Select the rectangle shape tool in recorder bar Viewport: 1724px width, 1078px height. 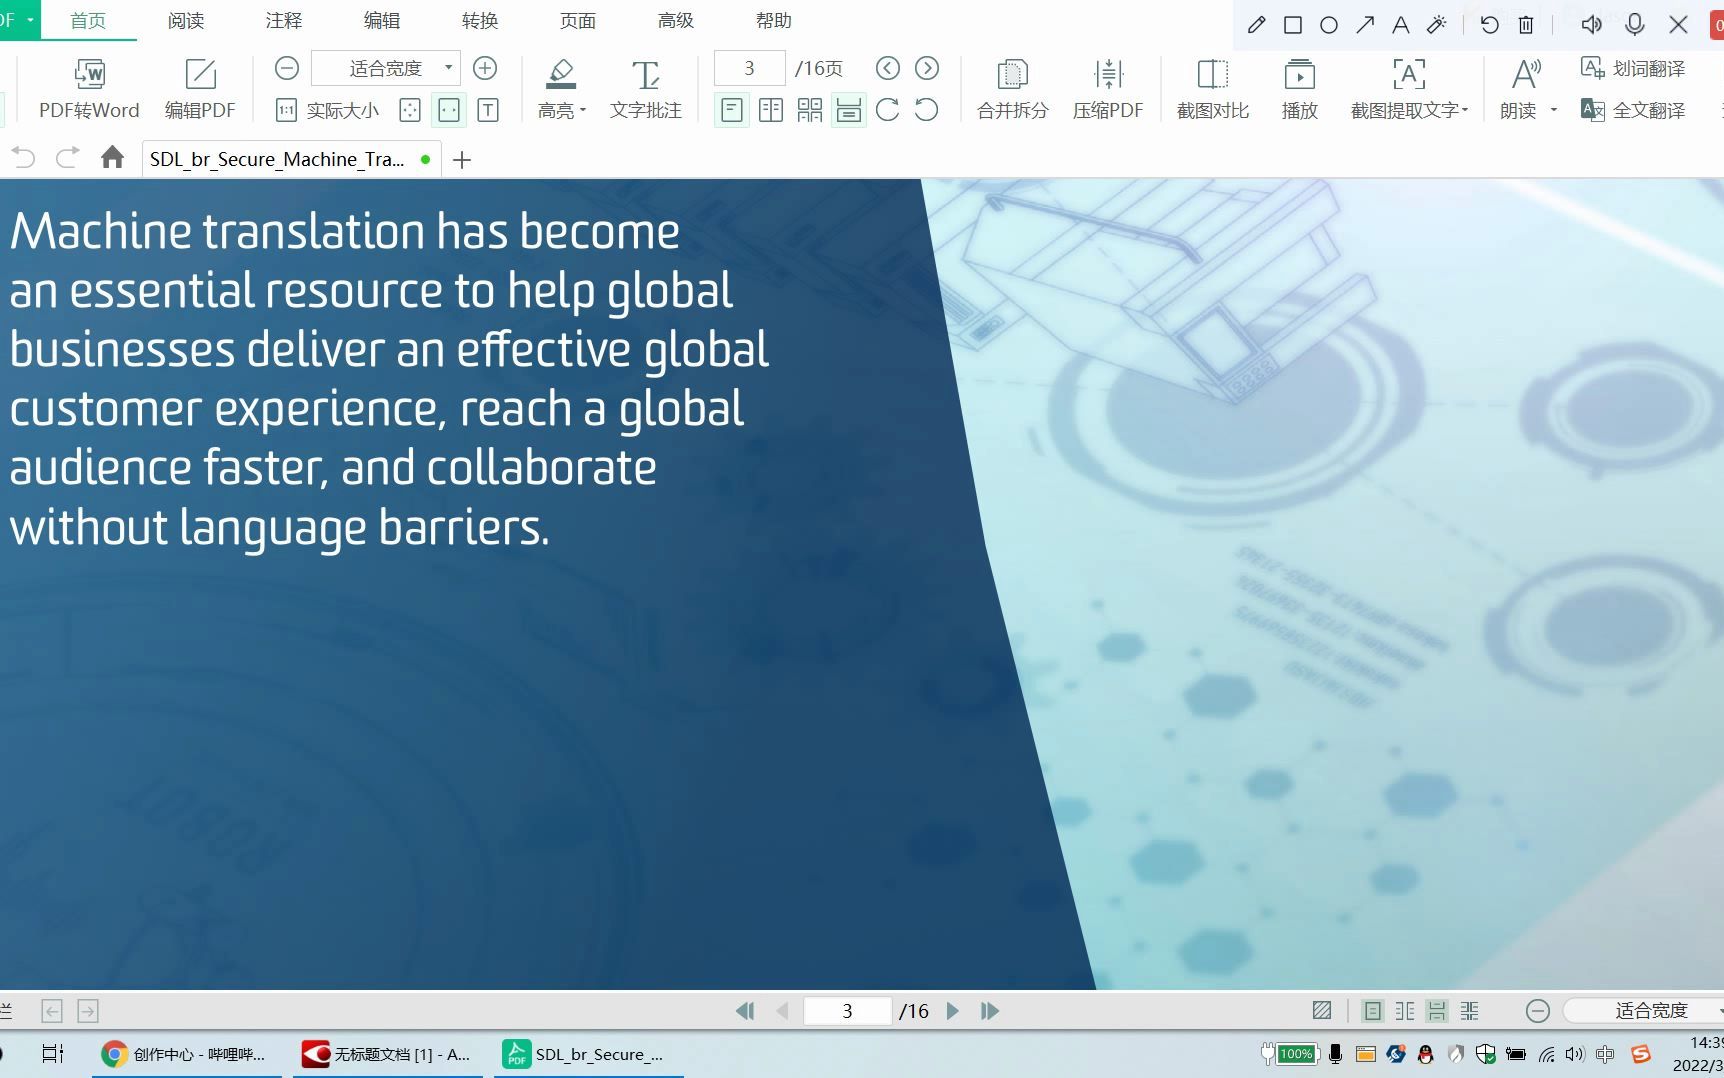click(x=1293, y=25)
